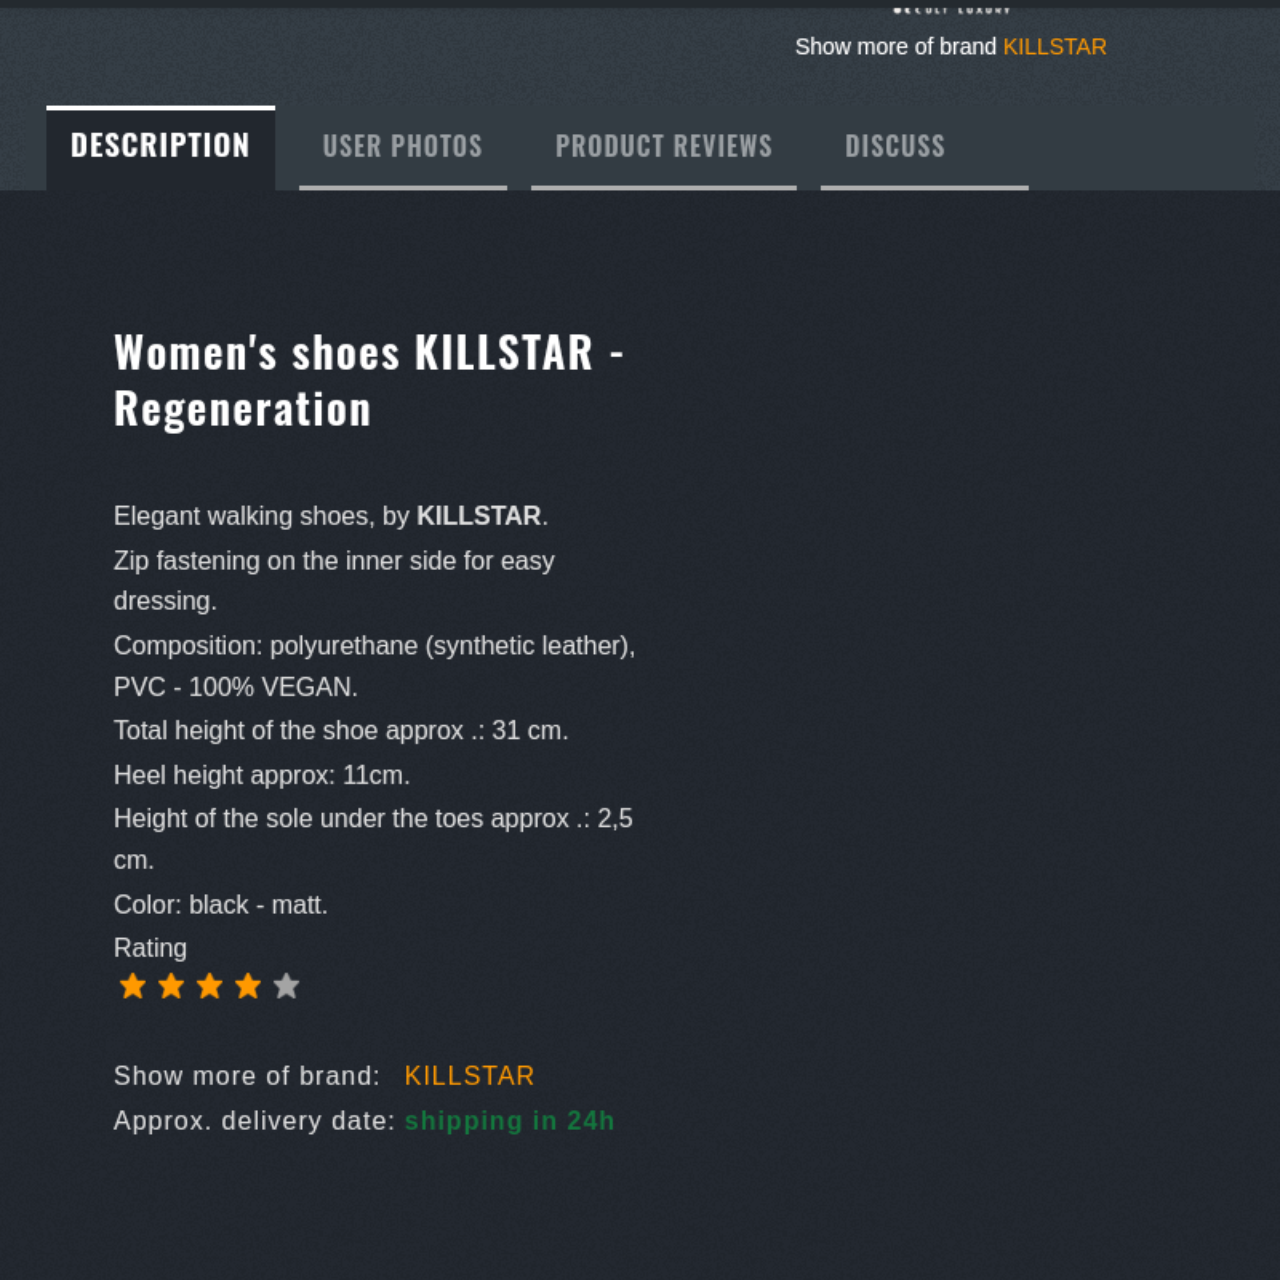This screenshot has height=1280, width=1280.
Task: Switch to the Description tab
Action: point(160,146)
